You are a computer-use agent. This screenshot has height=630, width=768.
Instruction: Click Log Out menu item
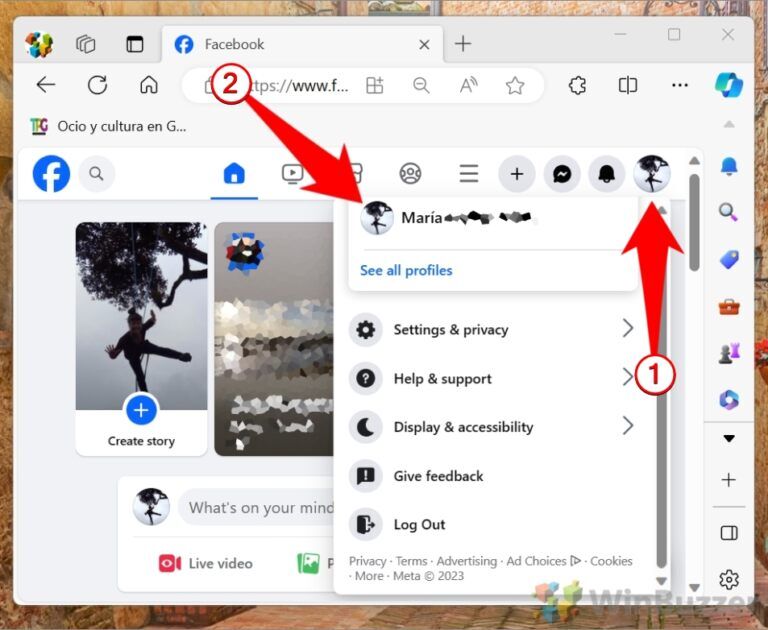click(x=492, y=524)
